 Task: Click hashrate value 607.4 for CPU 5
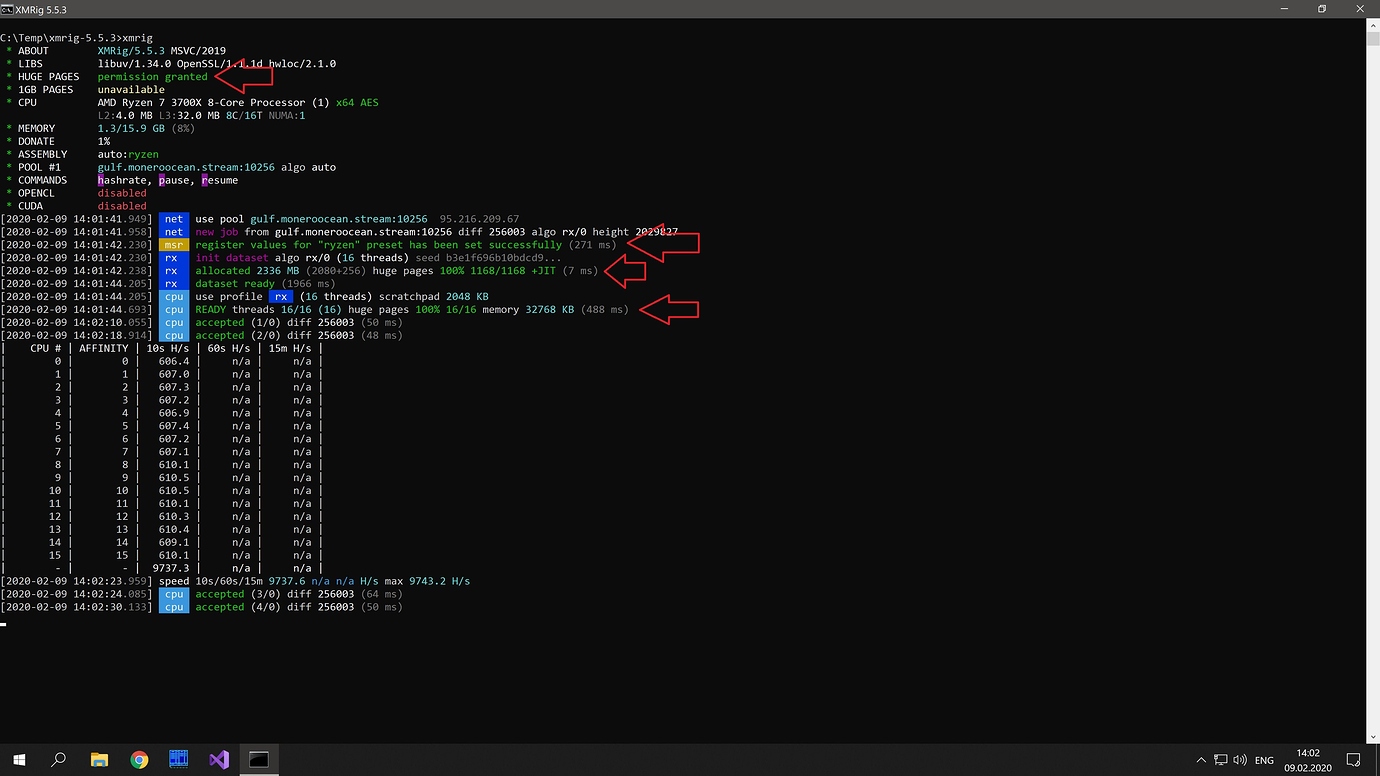(x=174, y=426)
